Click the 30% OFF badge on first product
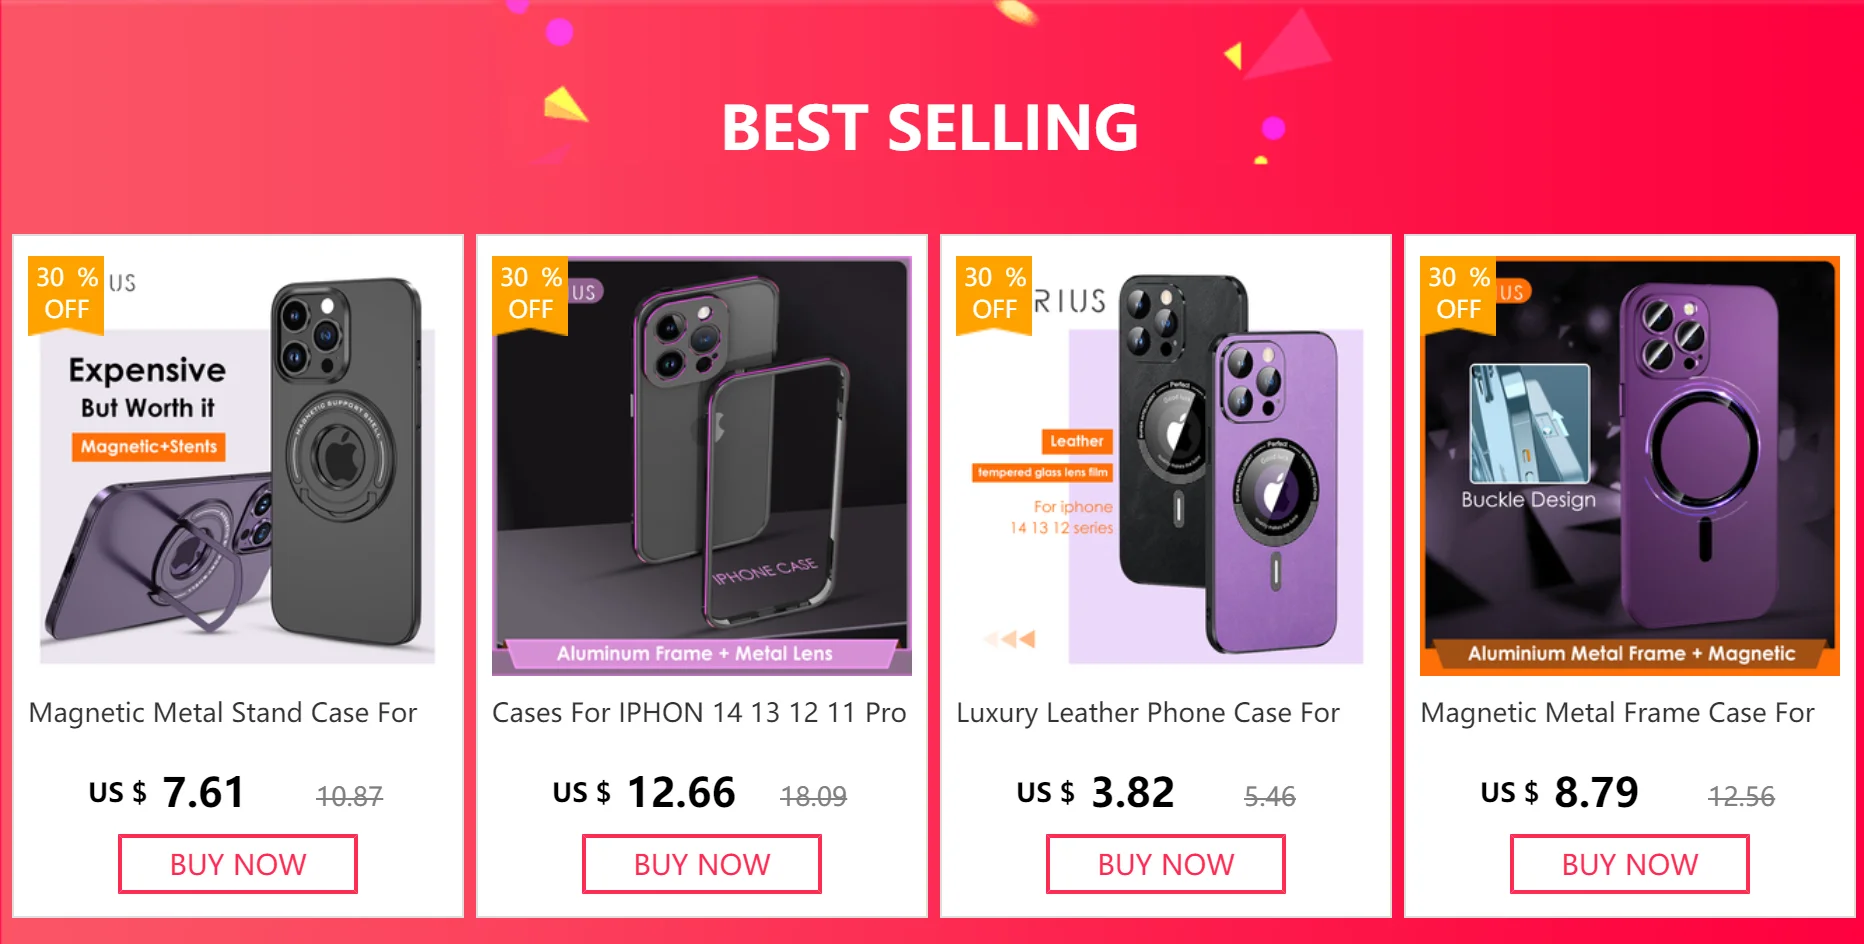Screen dimensions: 1864x944 pos(66,294)
